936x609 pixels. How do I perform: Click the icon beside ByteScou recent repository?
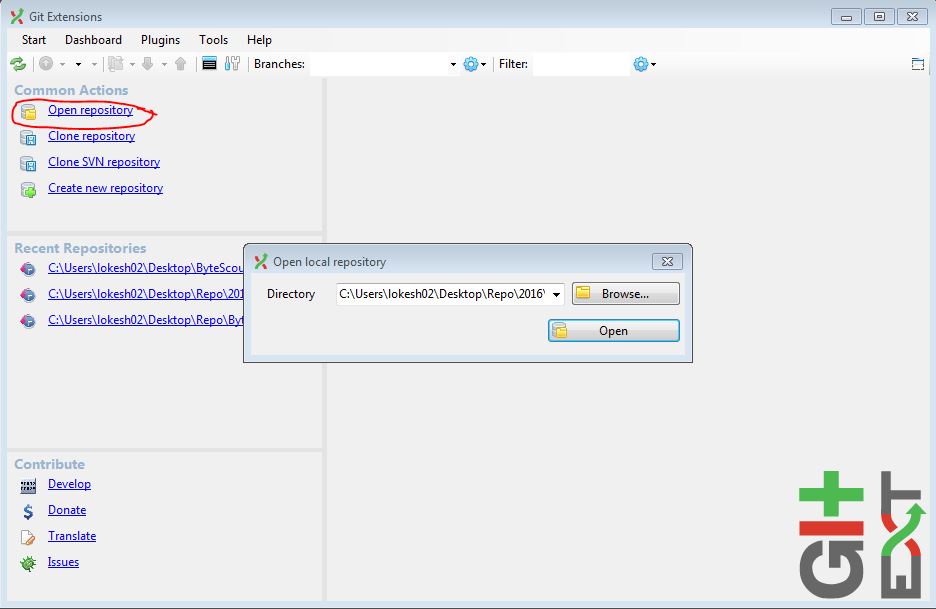click(28, 269)
